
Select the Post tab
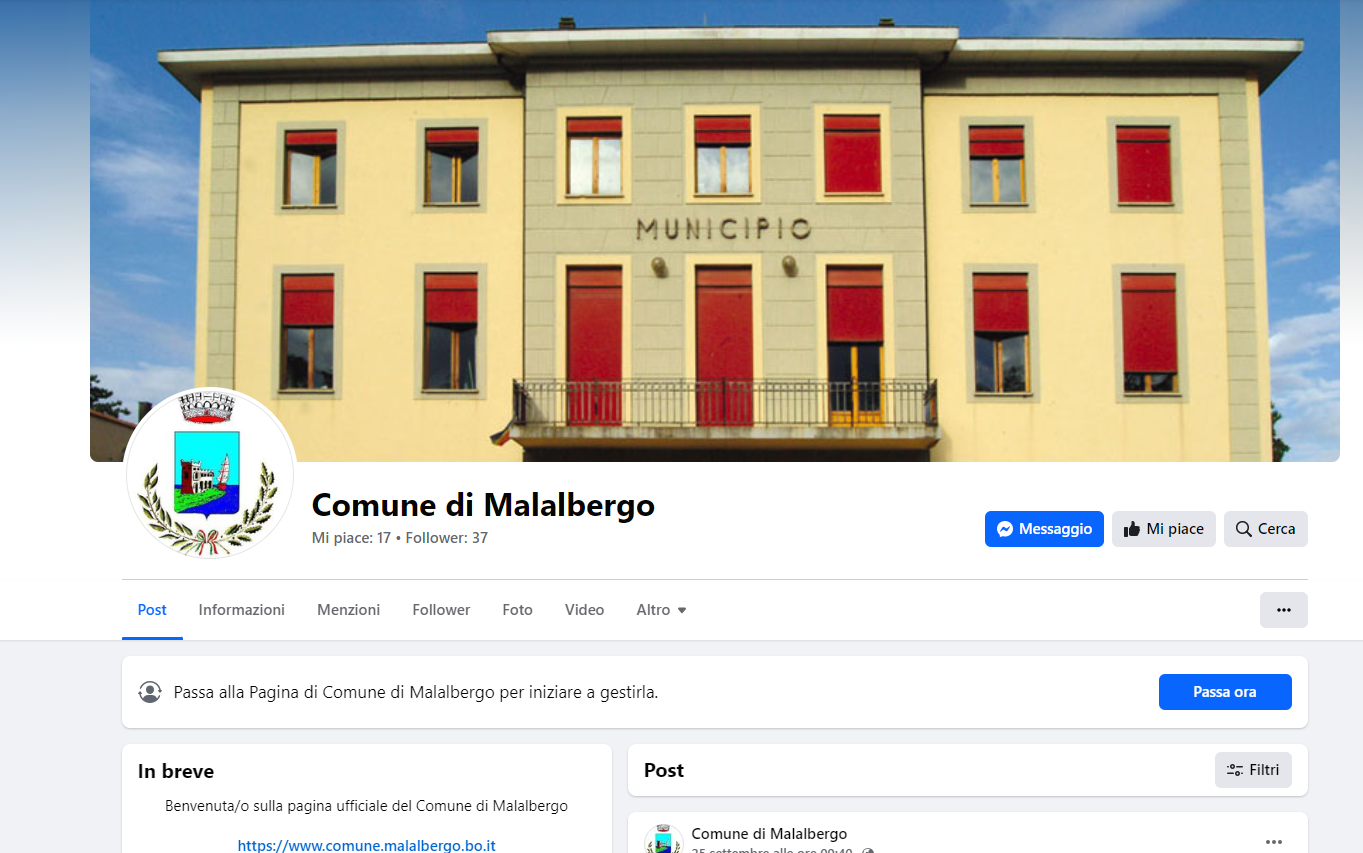[x=152, y=610]
